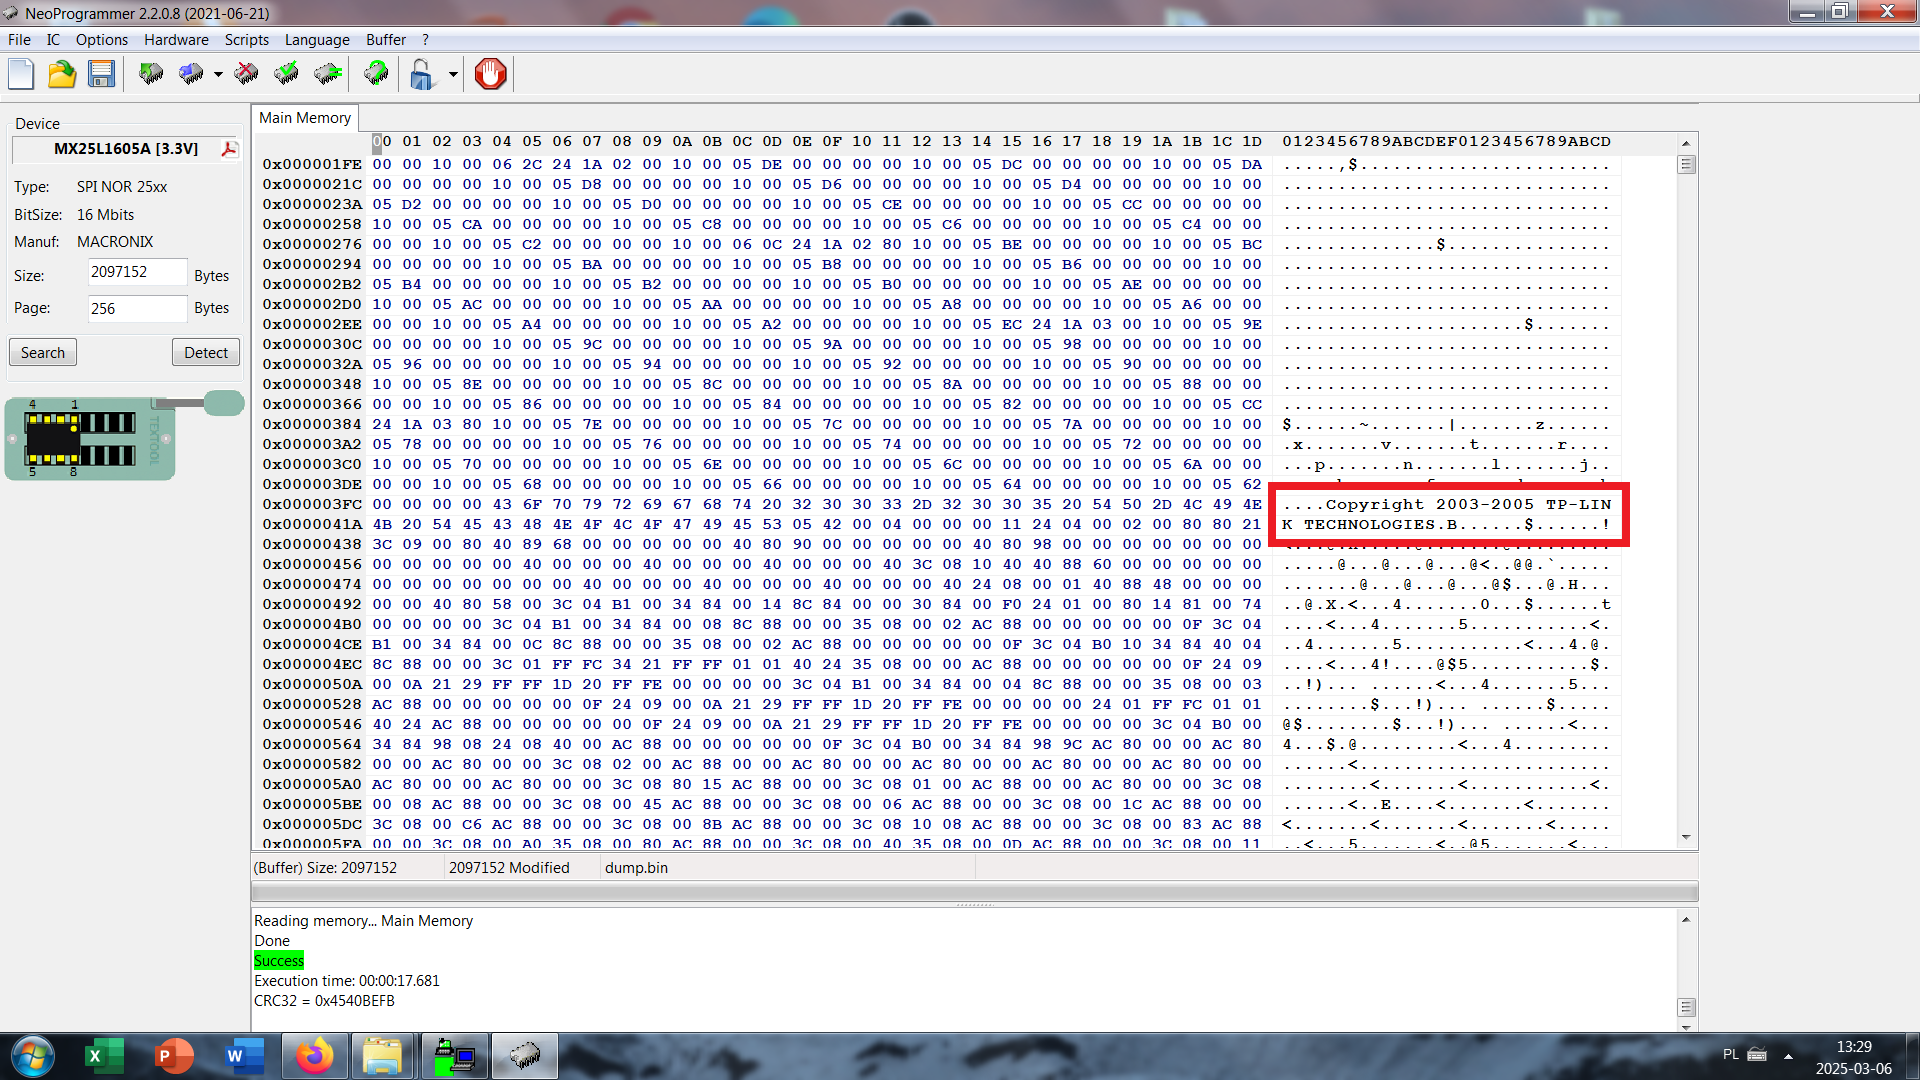Screen dimensions: 1920x1080
Task: Select the Main Memory tab
Action: [305, 118]
